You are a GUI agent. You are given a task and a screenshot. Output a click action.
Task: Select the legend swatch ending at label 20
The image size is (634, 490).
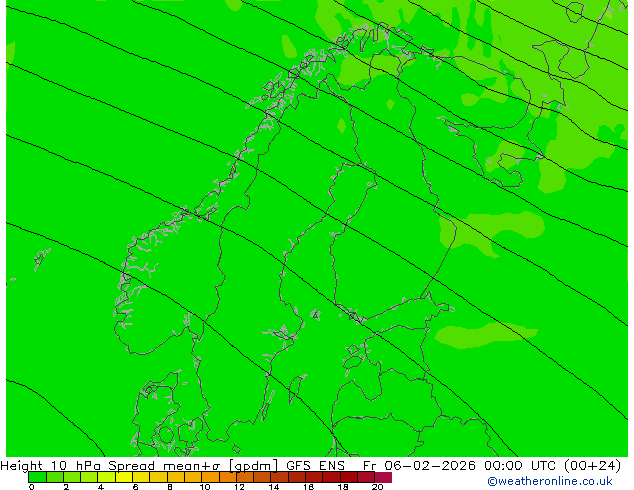click(366, 477)
